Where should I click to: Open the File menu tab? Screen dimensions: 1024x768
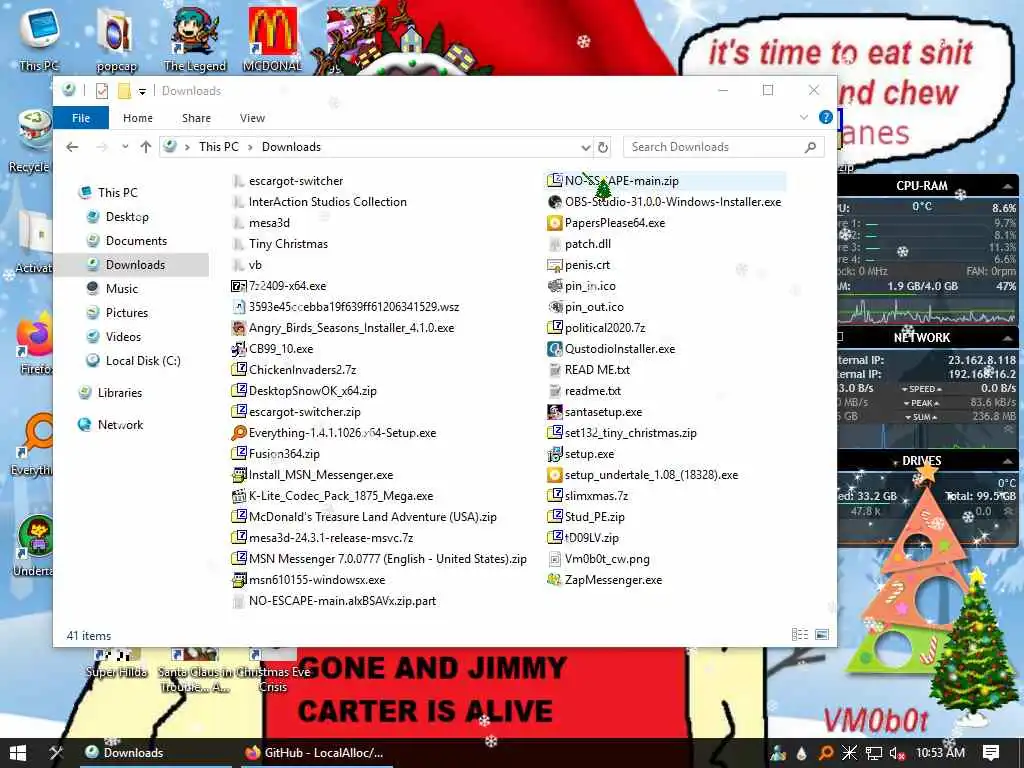coord(81,118)
